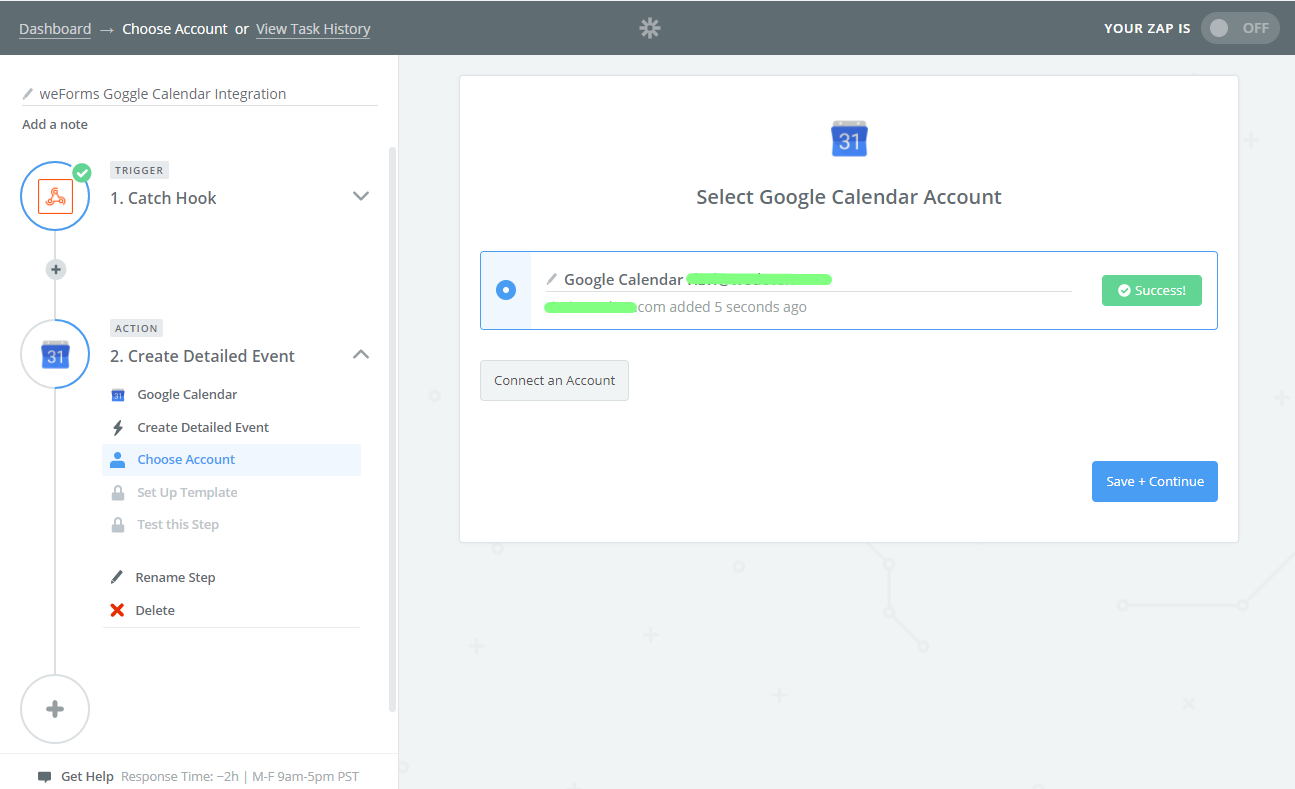This screenshot has height=789, width=1295.
Task: Collapse the Create Detailed Event step
Action: [362, 354]
